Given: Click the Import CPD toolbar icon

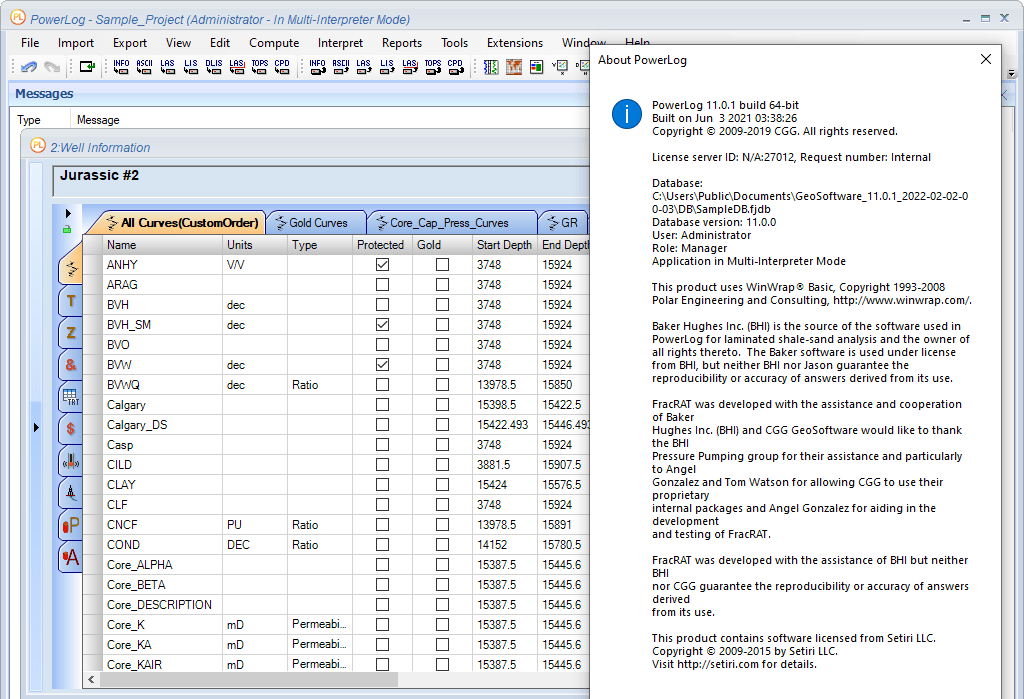Looking at the screenshot, I should pyautogui.click(x=282, y=67).
